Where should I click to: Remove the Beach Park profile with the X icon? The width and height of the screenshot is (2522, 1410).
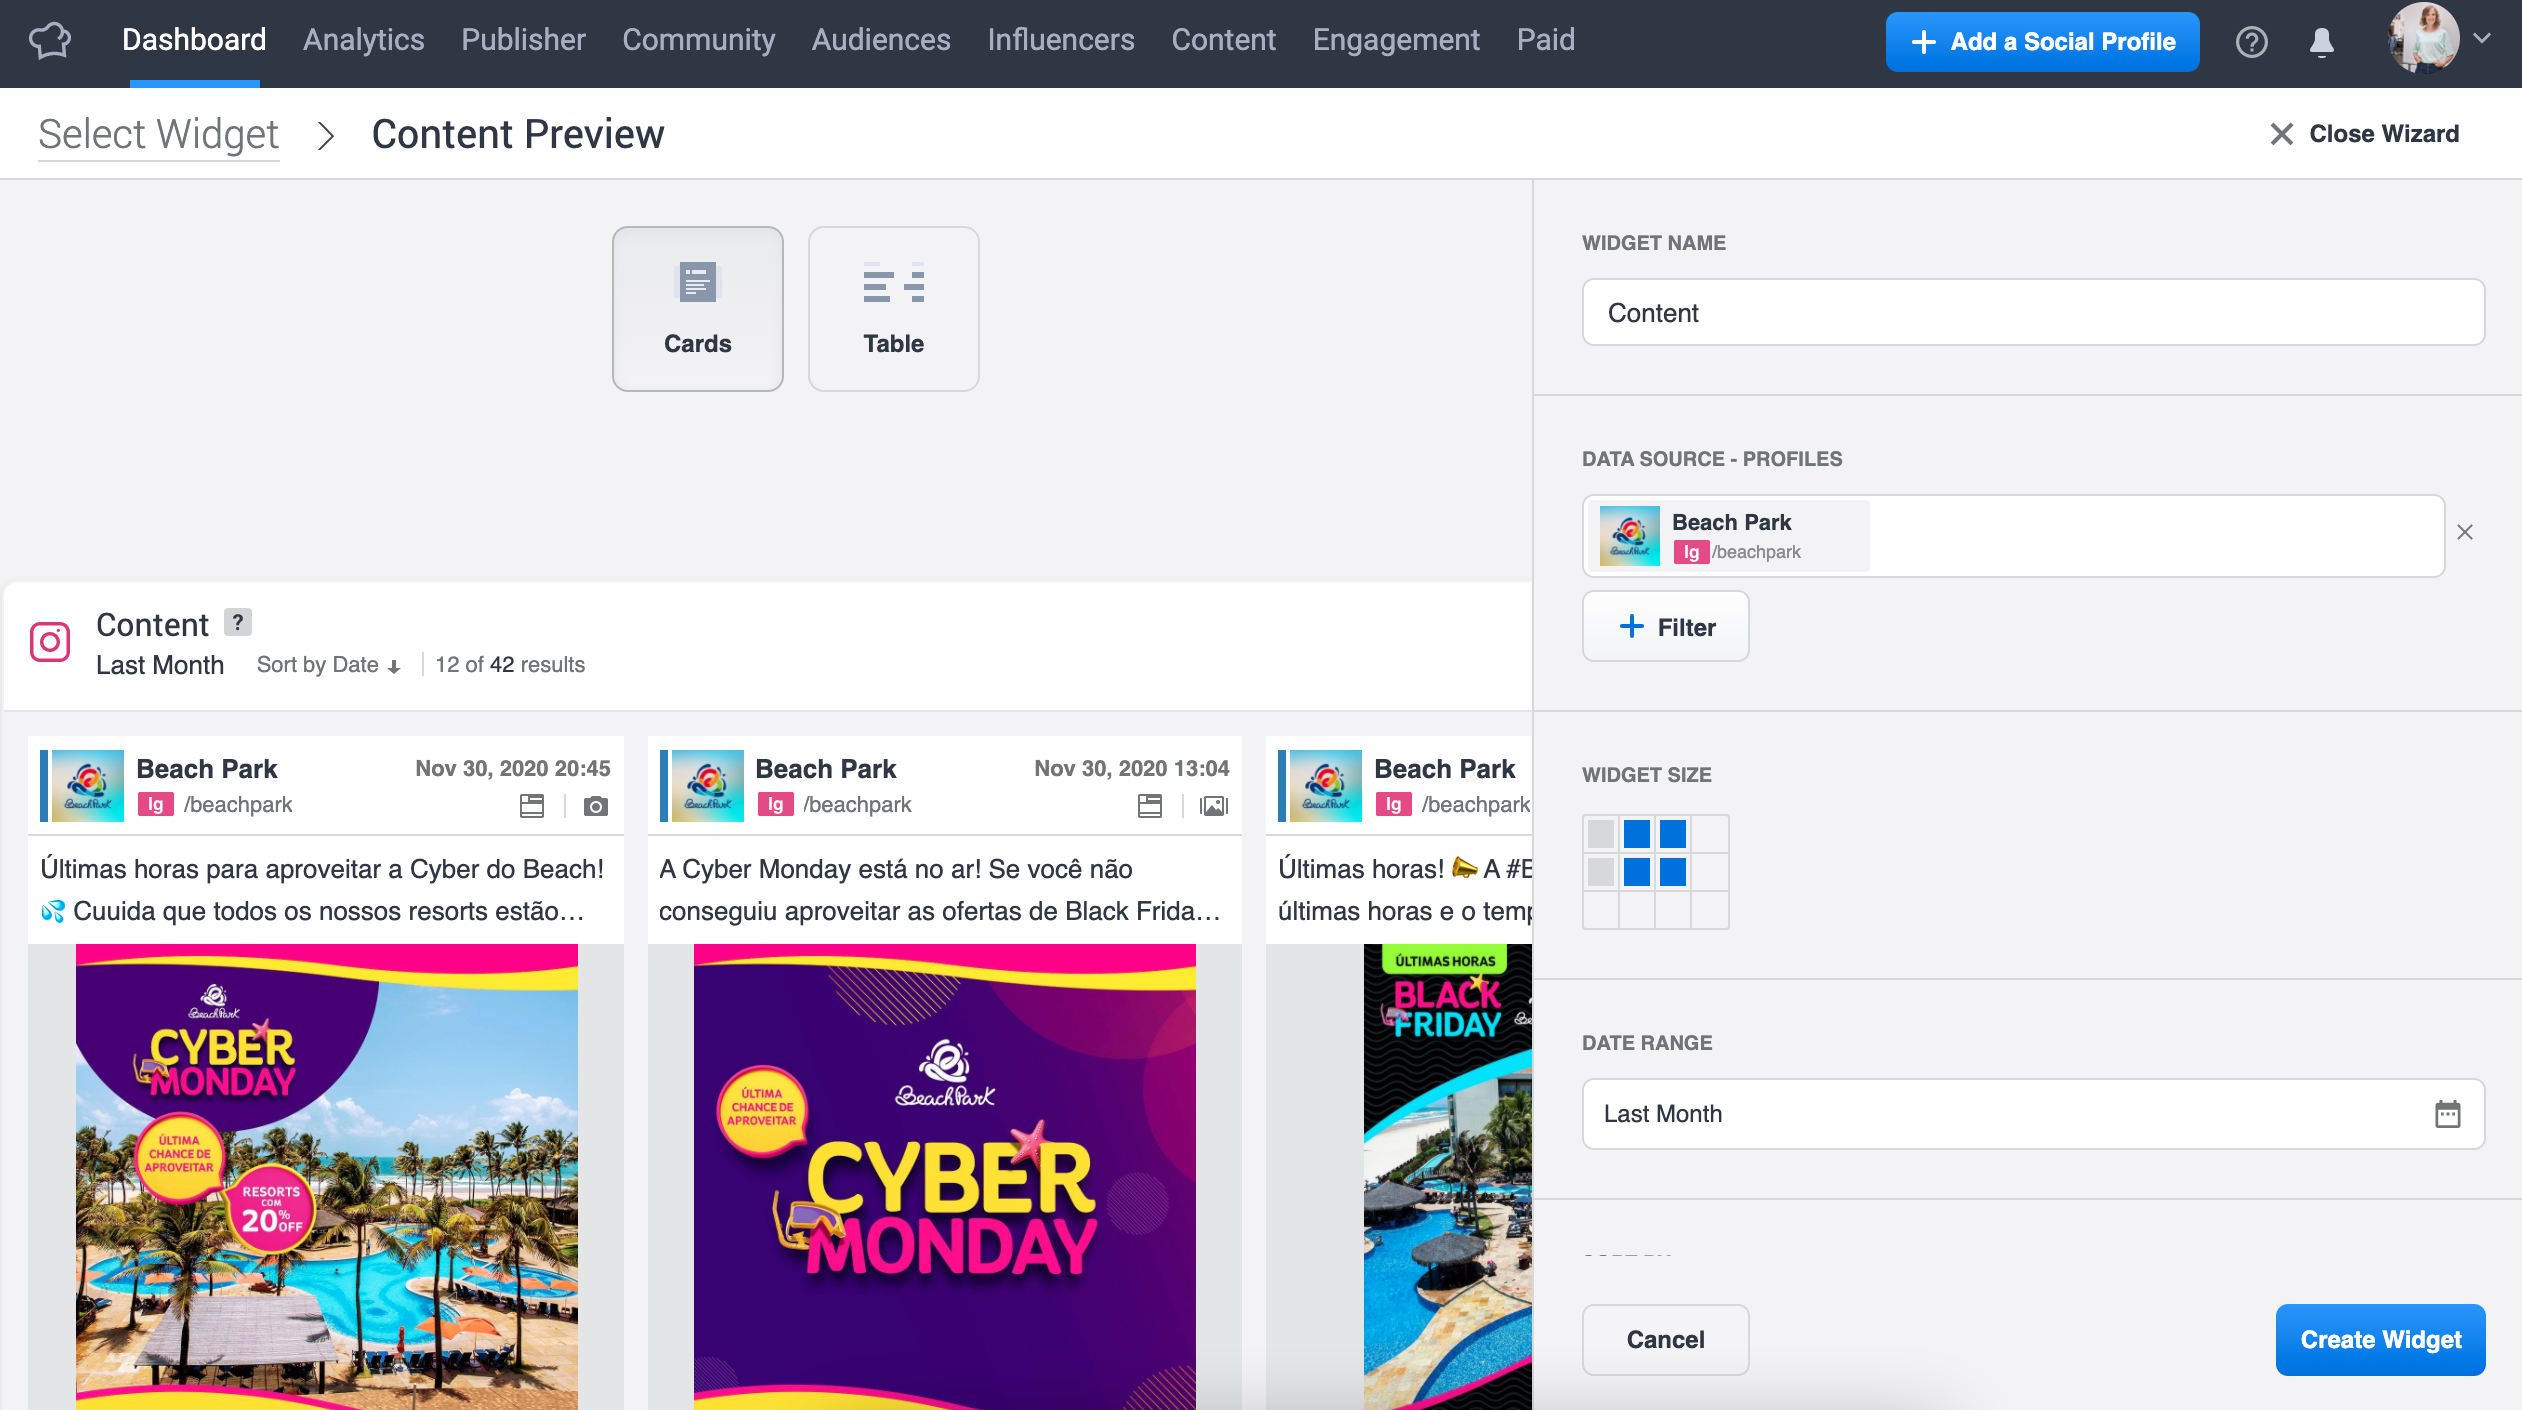[2464, 532]
